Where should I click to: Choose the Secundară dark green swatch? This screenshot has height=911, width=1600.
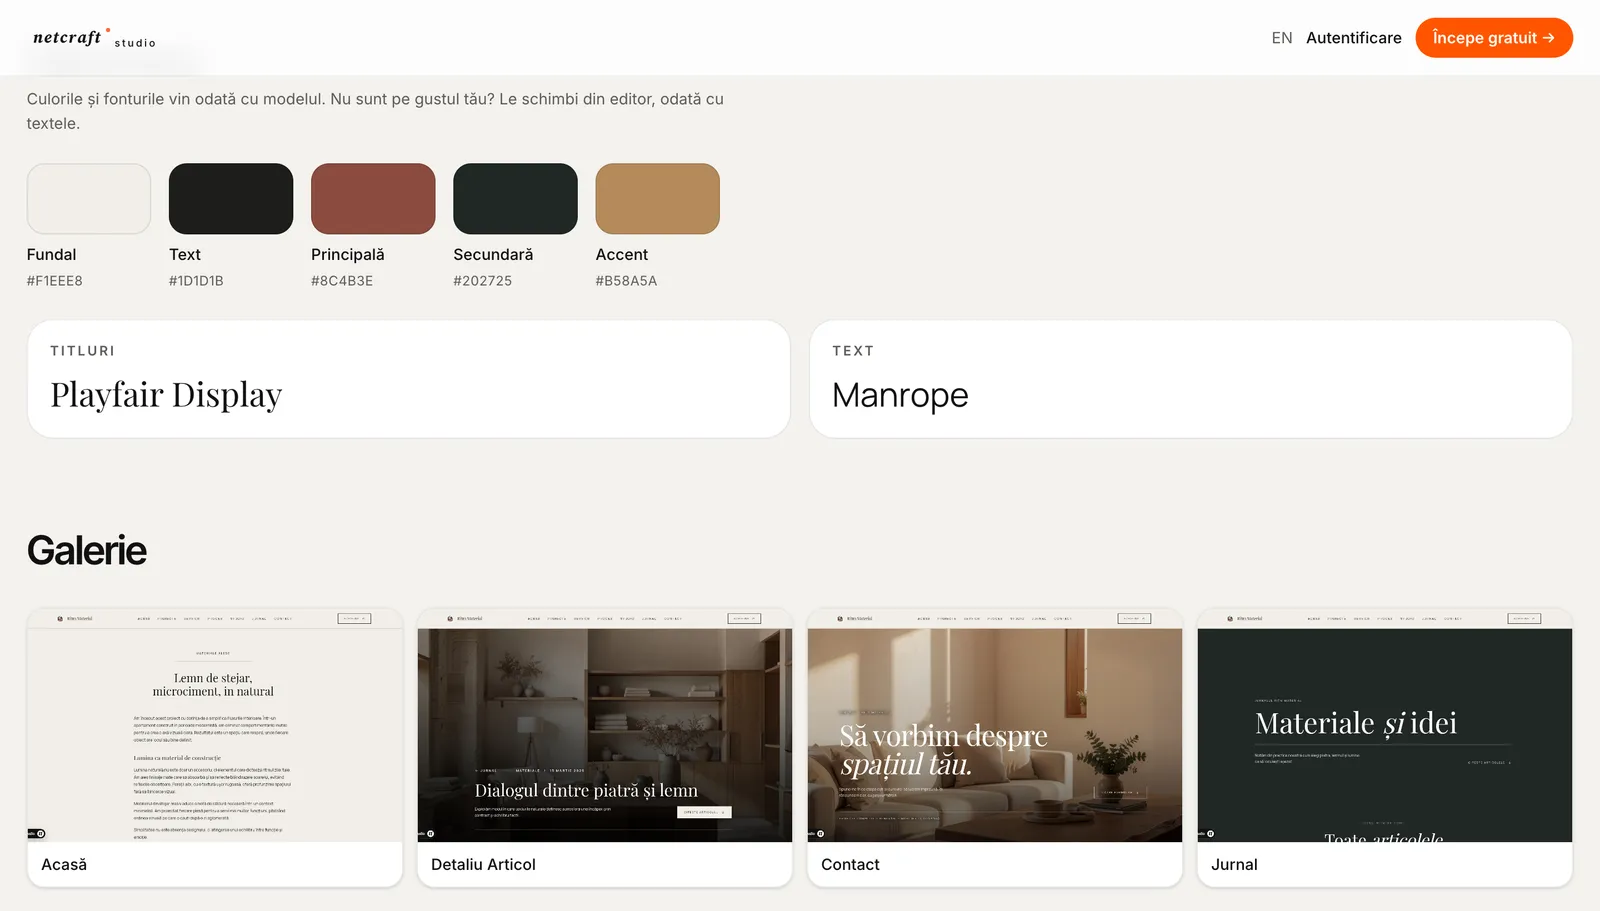click(x=515, y=199)
